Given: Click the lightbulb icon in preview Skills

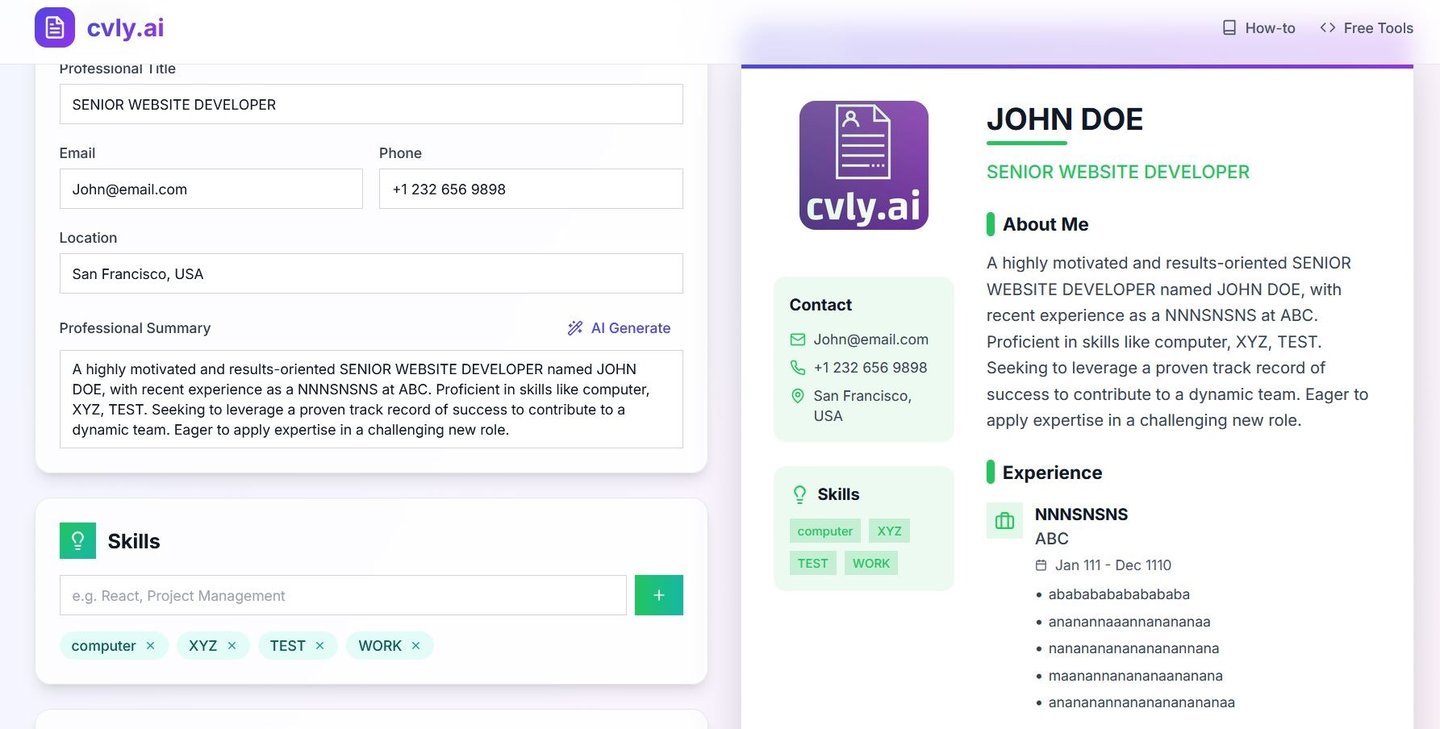Looking at the screenshot, I should [x=800, y=494].
